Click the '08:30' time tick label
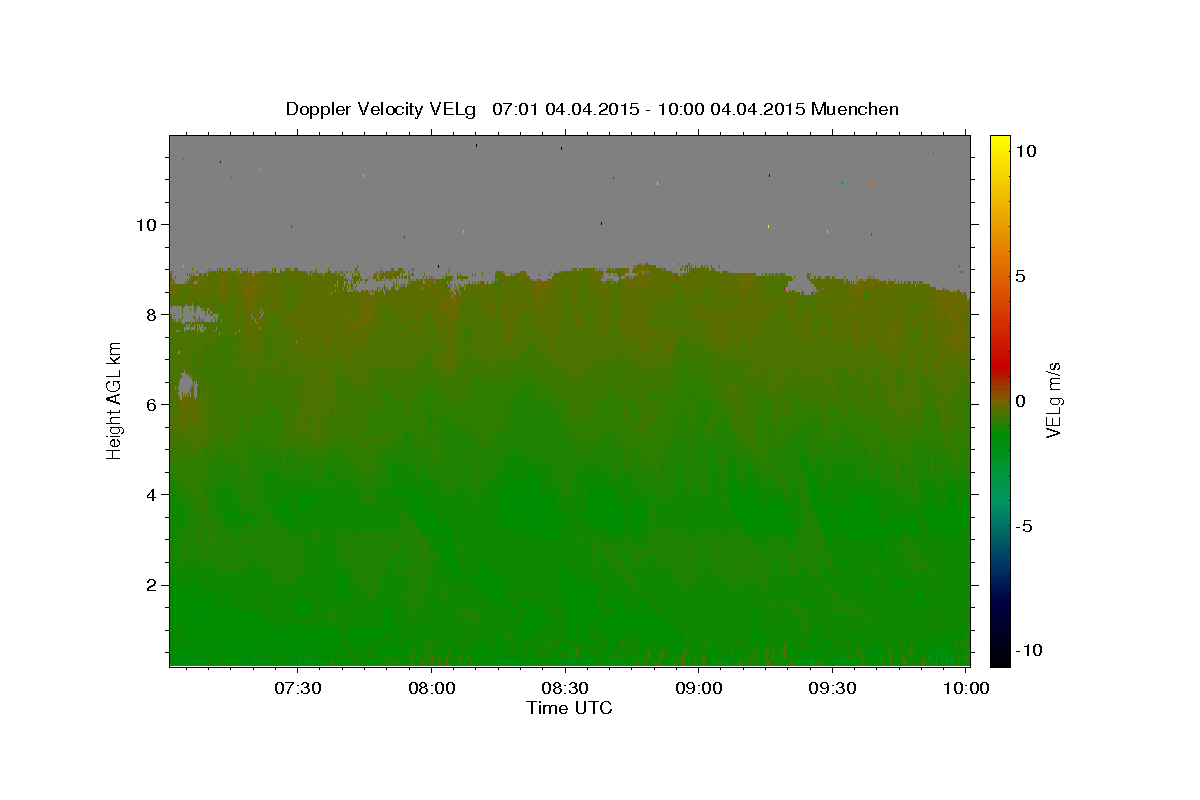This screenshot has width=1200, height=800. (x=565, y=688)
